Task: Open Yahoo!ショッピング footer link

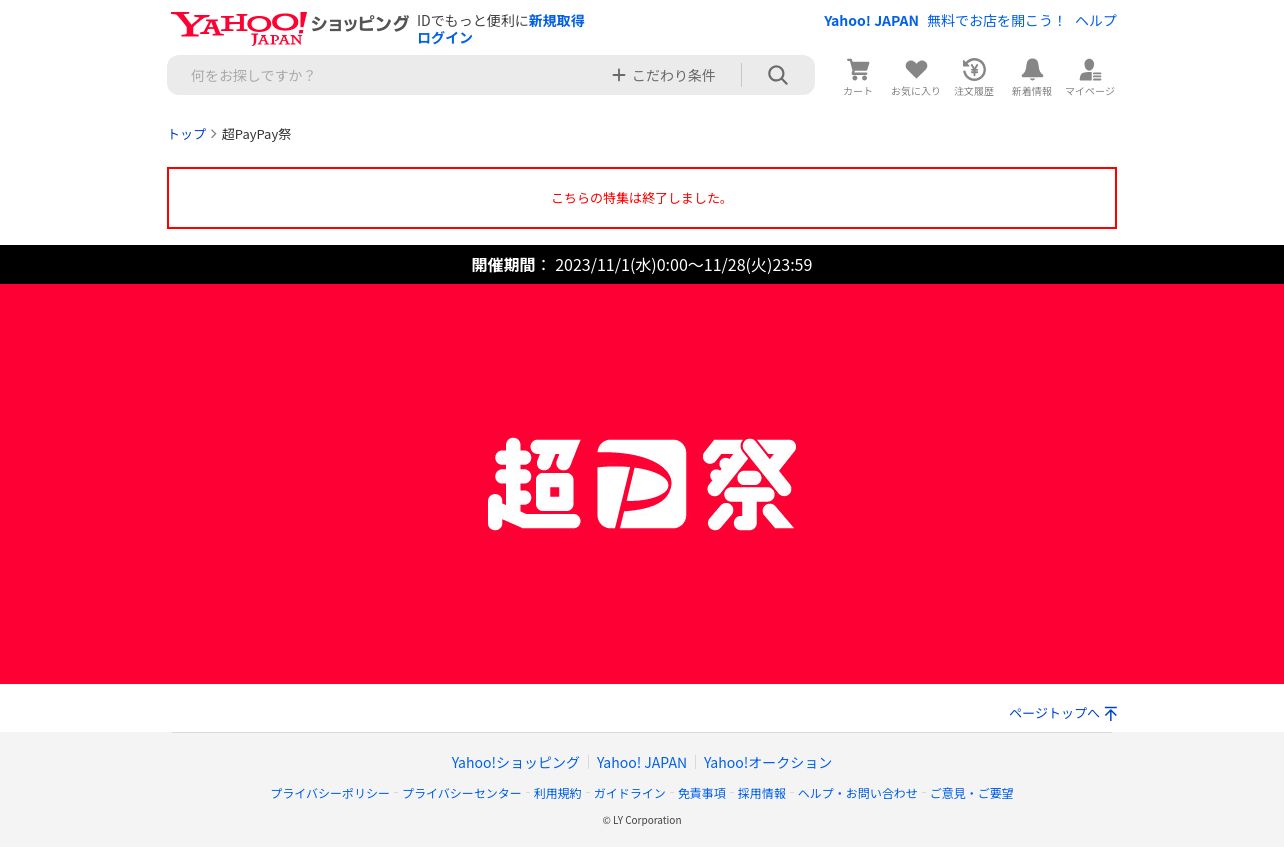Action: pos(515,762)
